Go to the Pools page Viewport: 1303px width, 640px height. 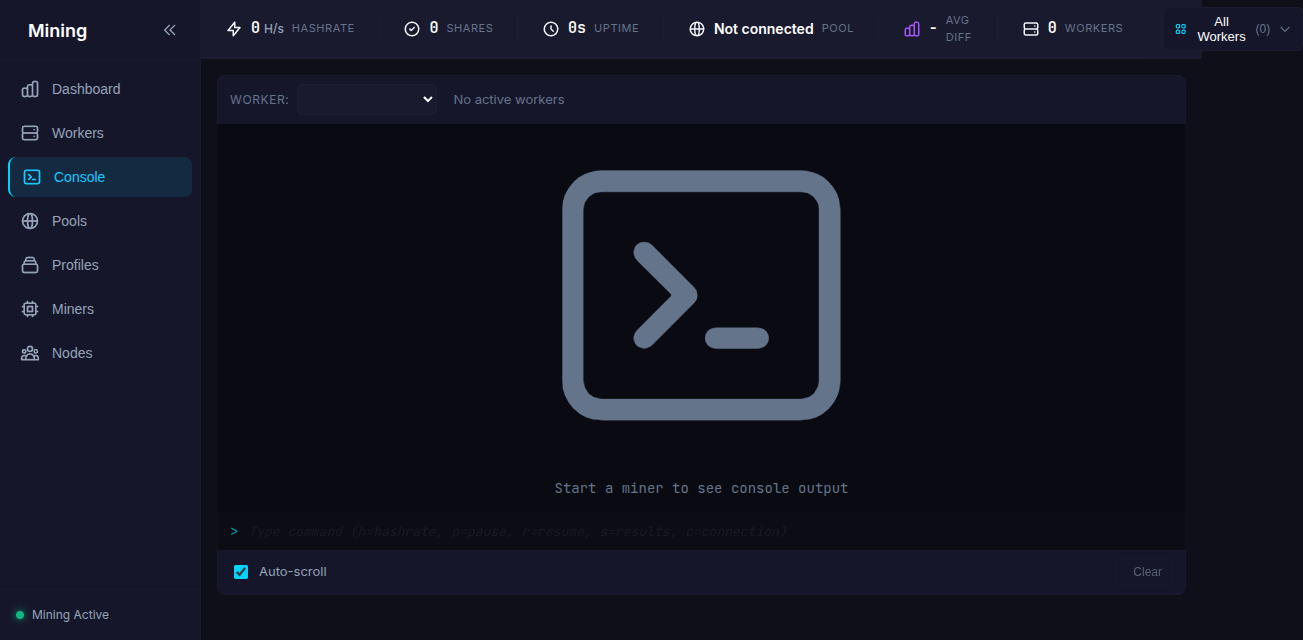[69, 221]
